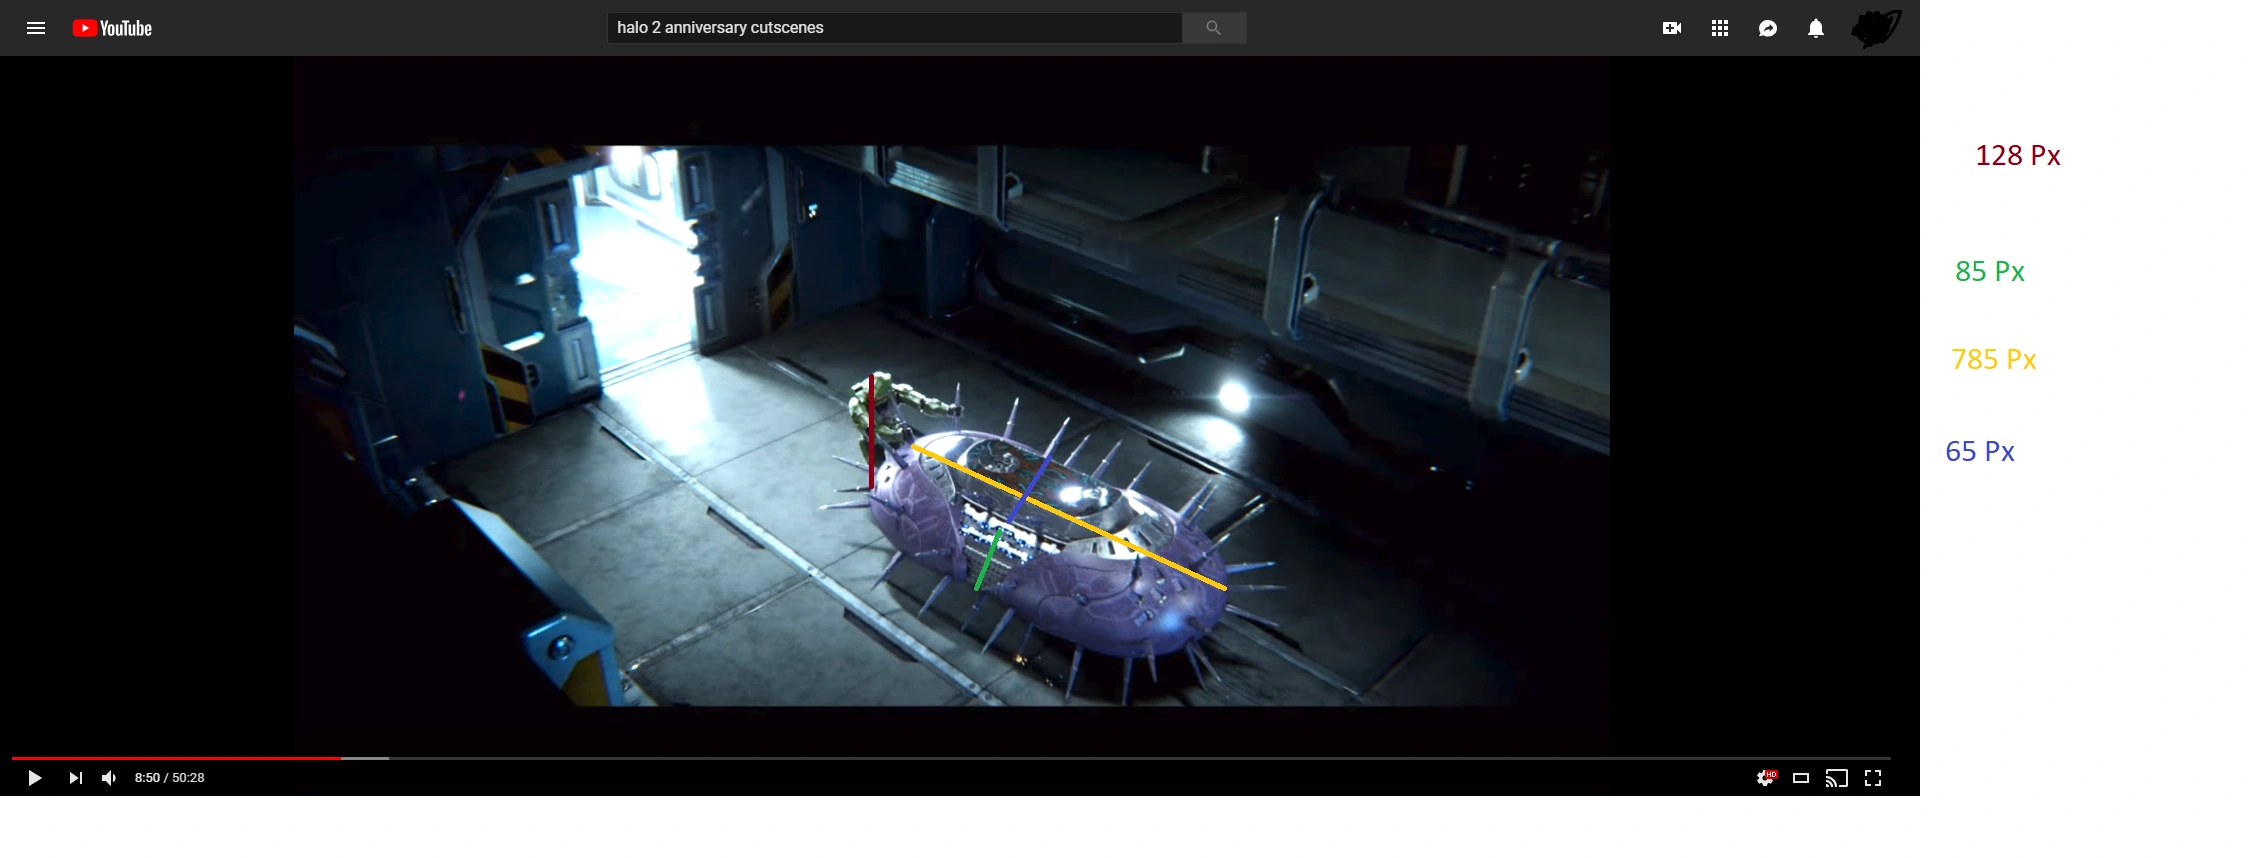
Task: Open the player settings gear
Action: pyautogui.click(x=1767, y=777)
